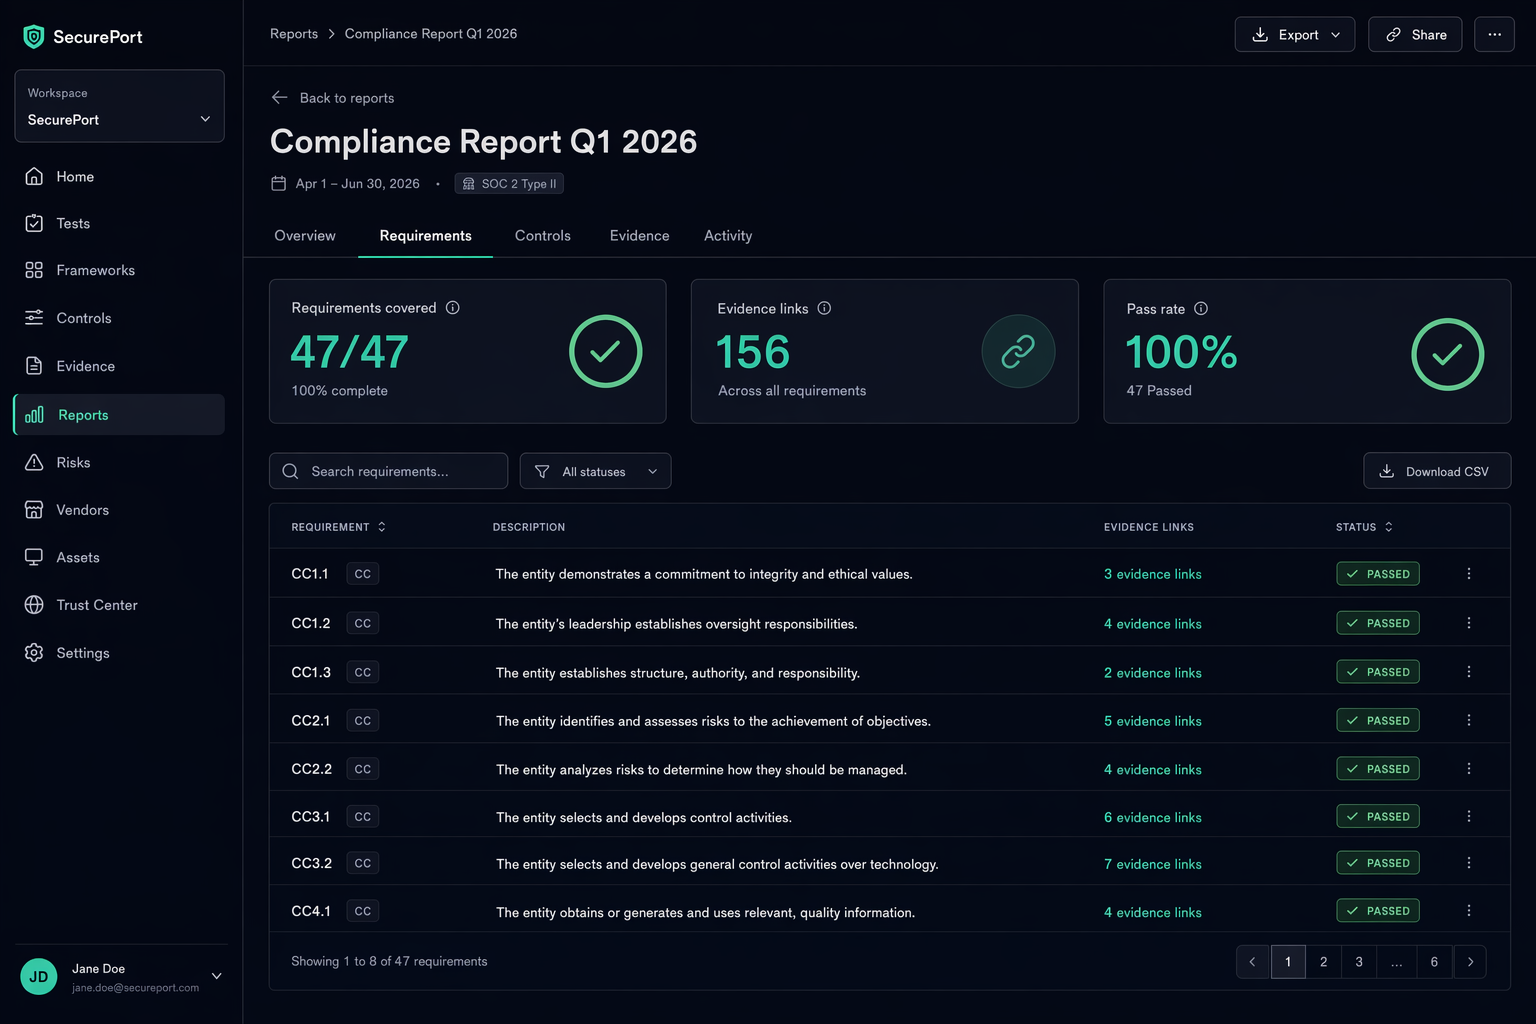Image resolution: width=1536 pixels, height=1024 pixels.
Task: Expand the Jane Doe account menu
Action: pos(217,976)
